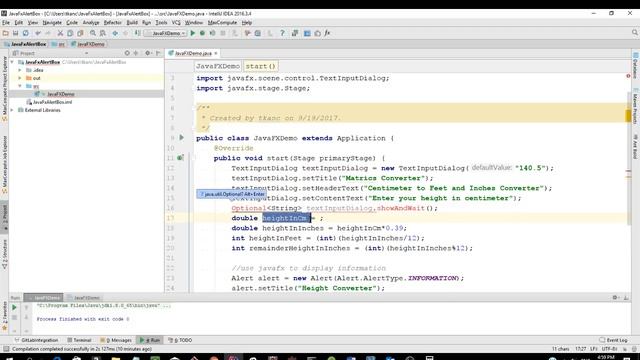The height and width of the screenshot is (360, 640).
Task: Click the JavaFXDemo class breadcrumb in editor
Action: click(218, 66)
